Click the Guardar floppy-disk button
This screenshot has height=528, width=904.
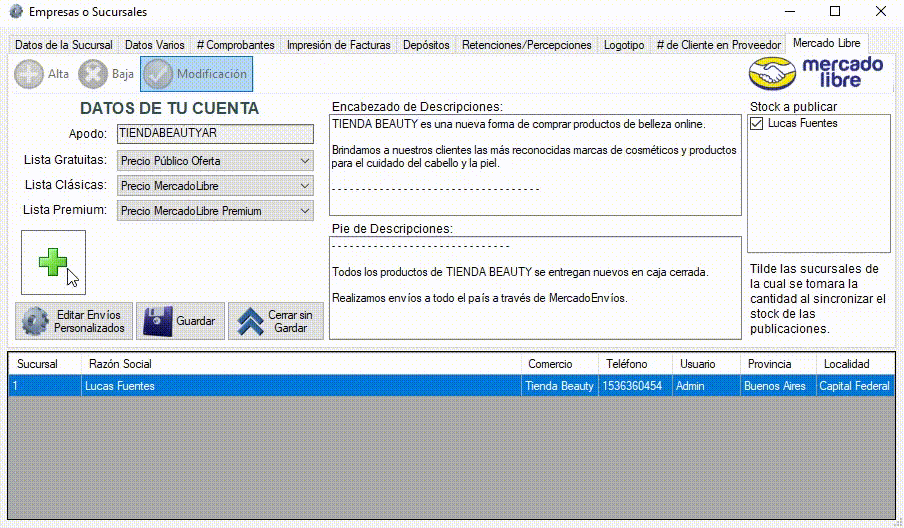(x=180, y=321)
